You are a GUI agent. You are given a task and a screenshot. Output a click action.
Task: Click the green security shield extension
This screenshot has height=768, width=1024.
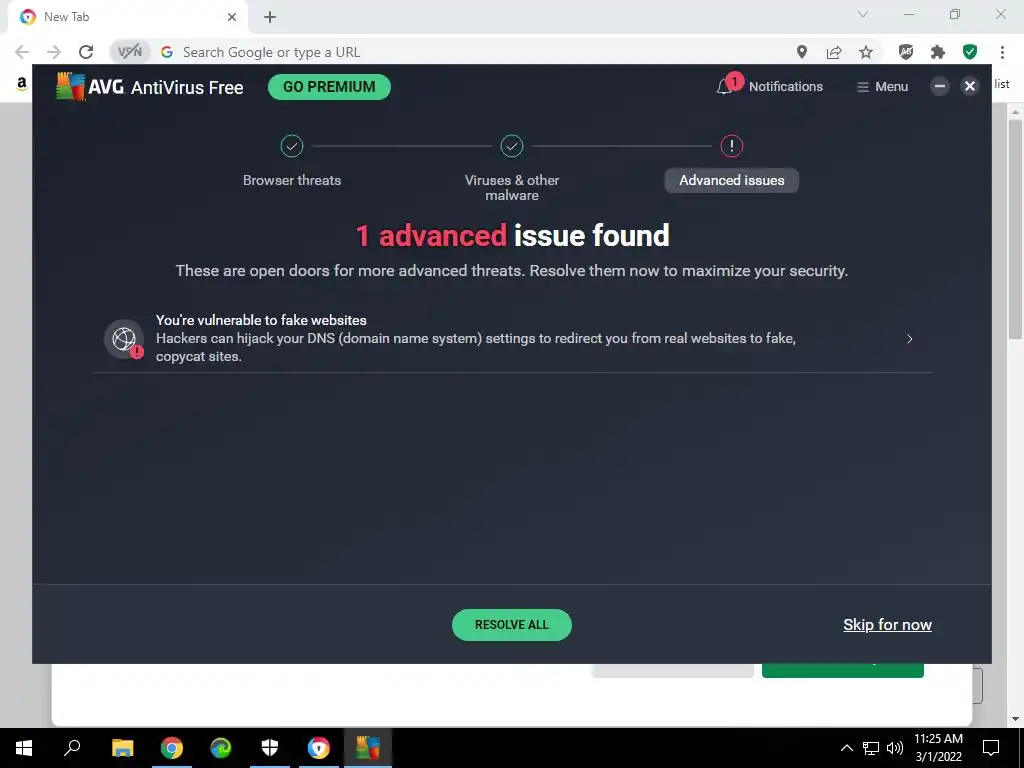970,52
